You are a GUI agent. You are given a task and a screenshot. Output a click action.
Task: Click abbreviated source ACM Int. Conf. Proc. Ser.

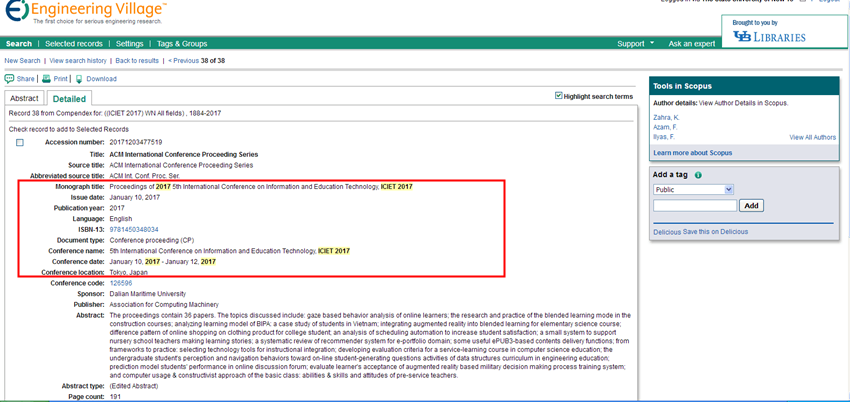(x=144, y=176)
